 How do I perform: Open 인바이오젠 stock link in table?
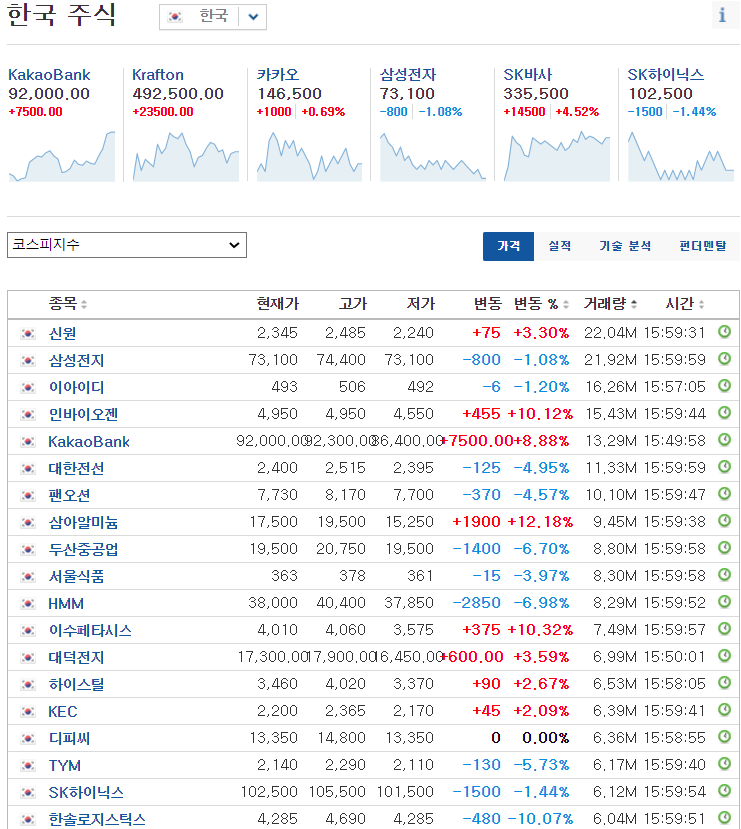(x=83, y=414)
